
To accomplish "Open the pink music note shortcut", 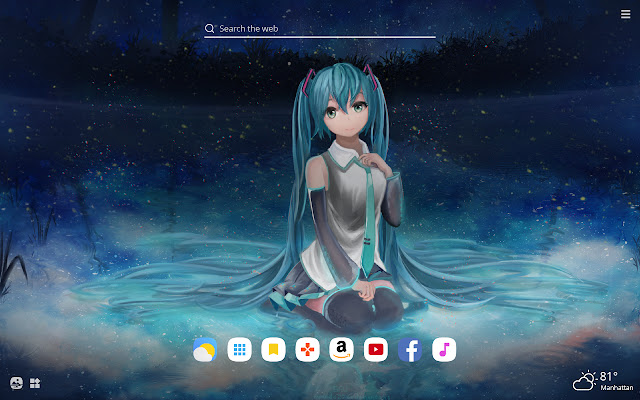I will coord(444,350).
